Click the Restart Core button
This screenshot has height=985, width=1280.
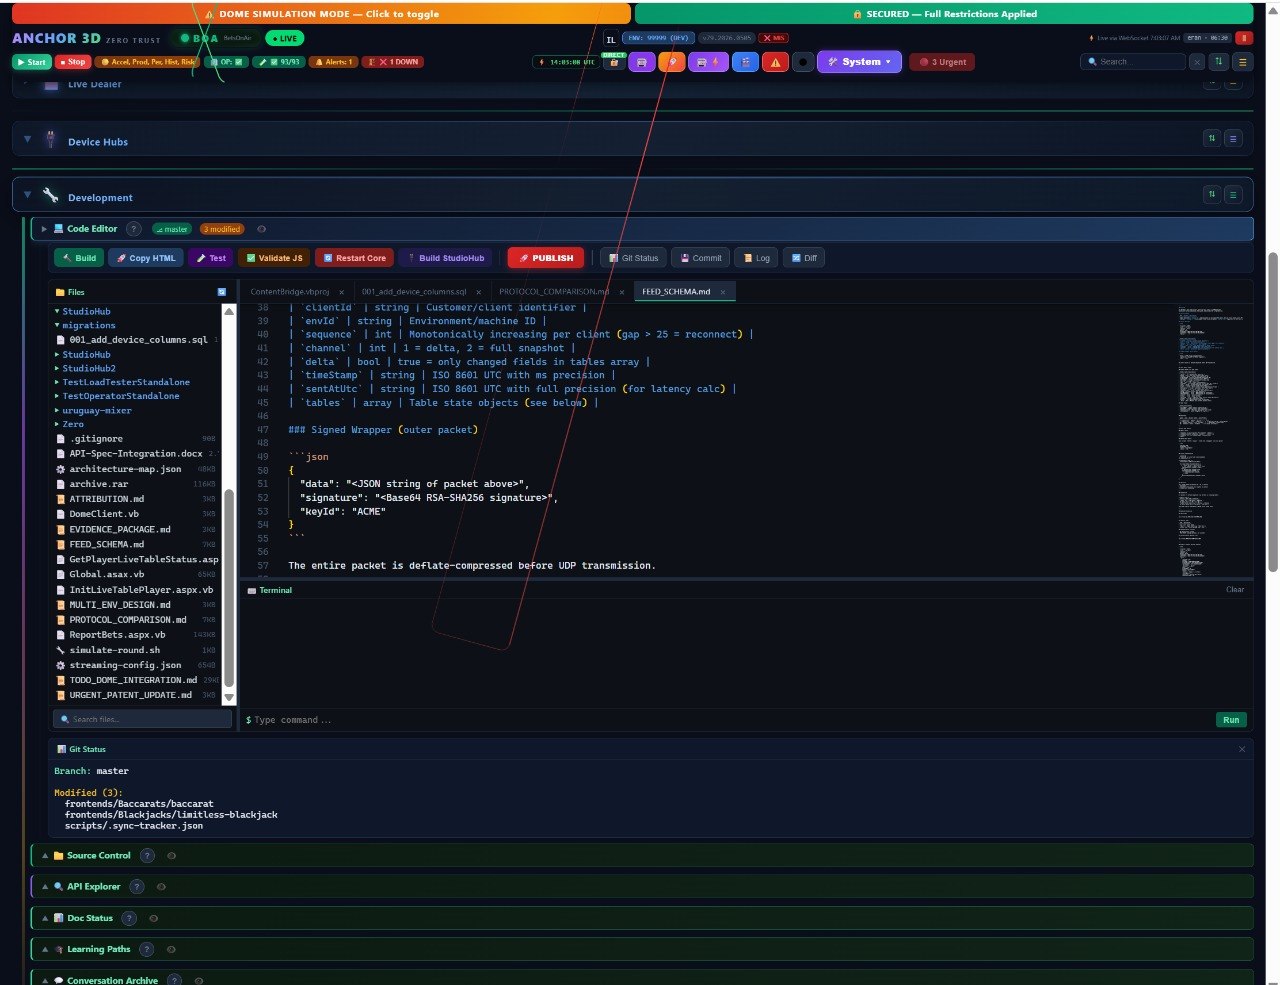tap(354, 258)
